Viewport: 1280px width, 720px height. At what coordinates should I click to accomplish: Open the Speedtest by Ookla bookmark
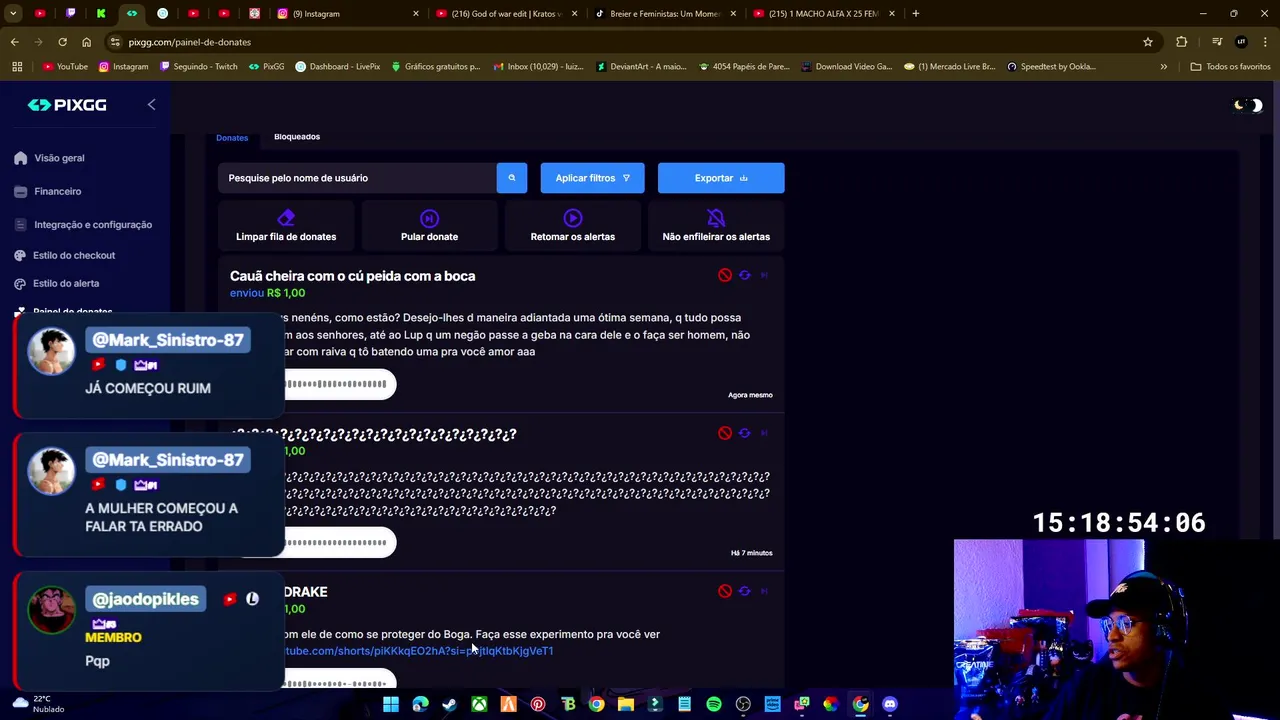(x=1050, y=67)
